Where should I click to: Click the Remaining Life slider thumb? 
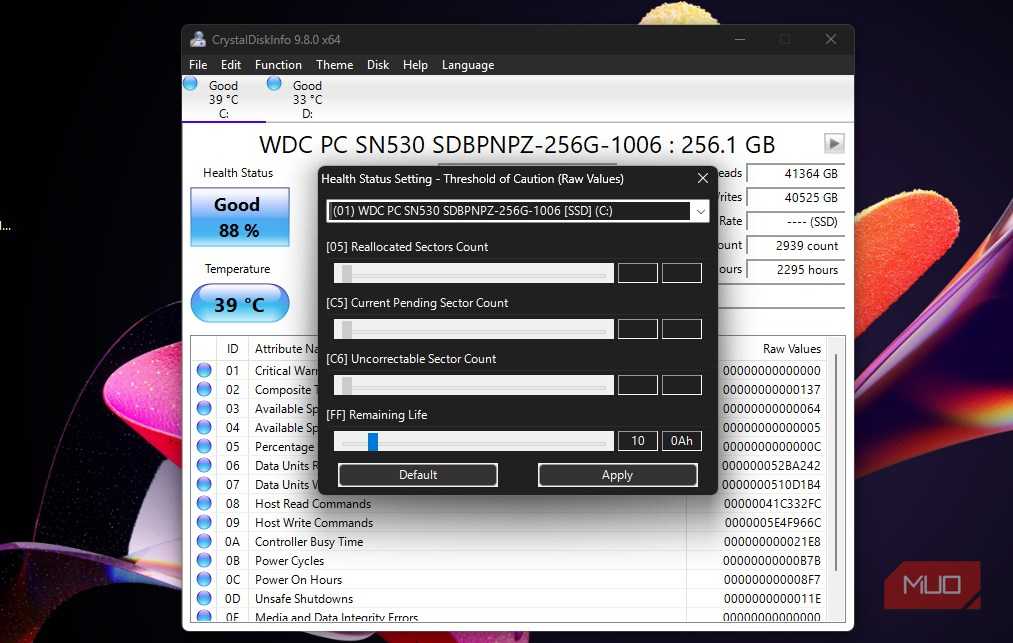tap(373, 441)
